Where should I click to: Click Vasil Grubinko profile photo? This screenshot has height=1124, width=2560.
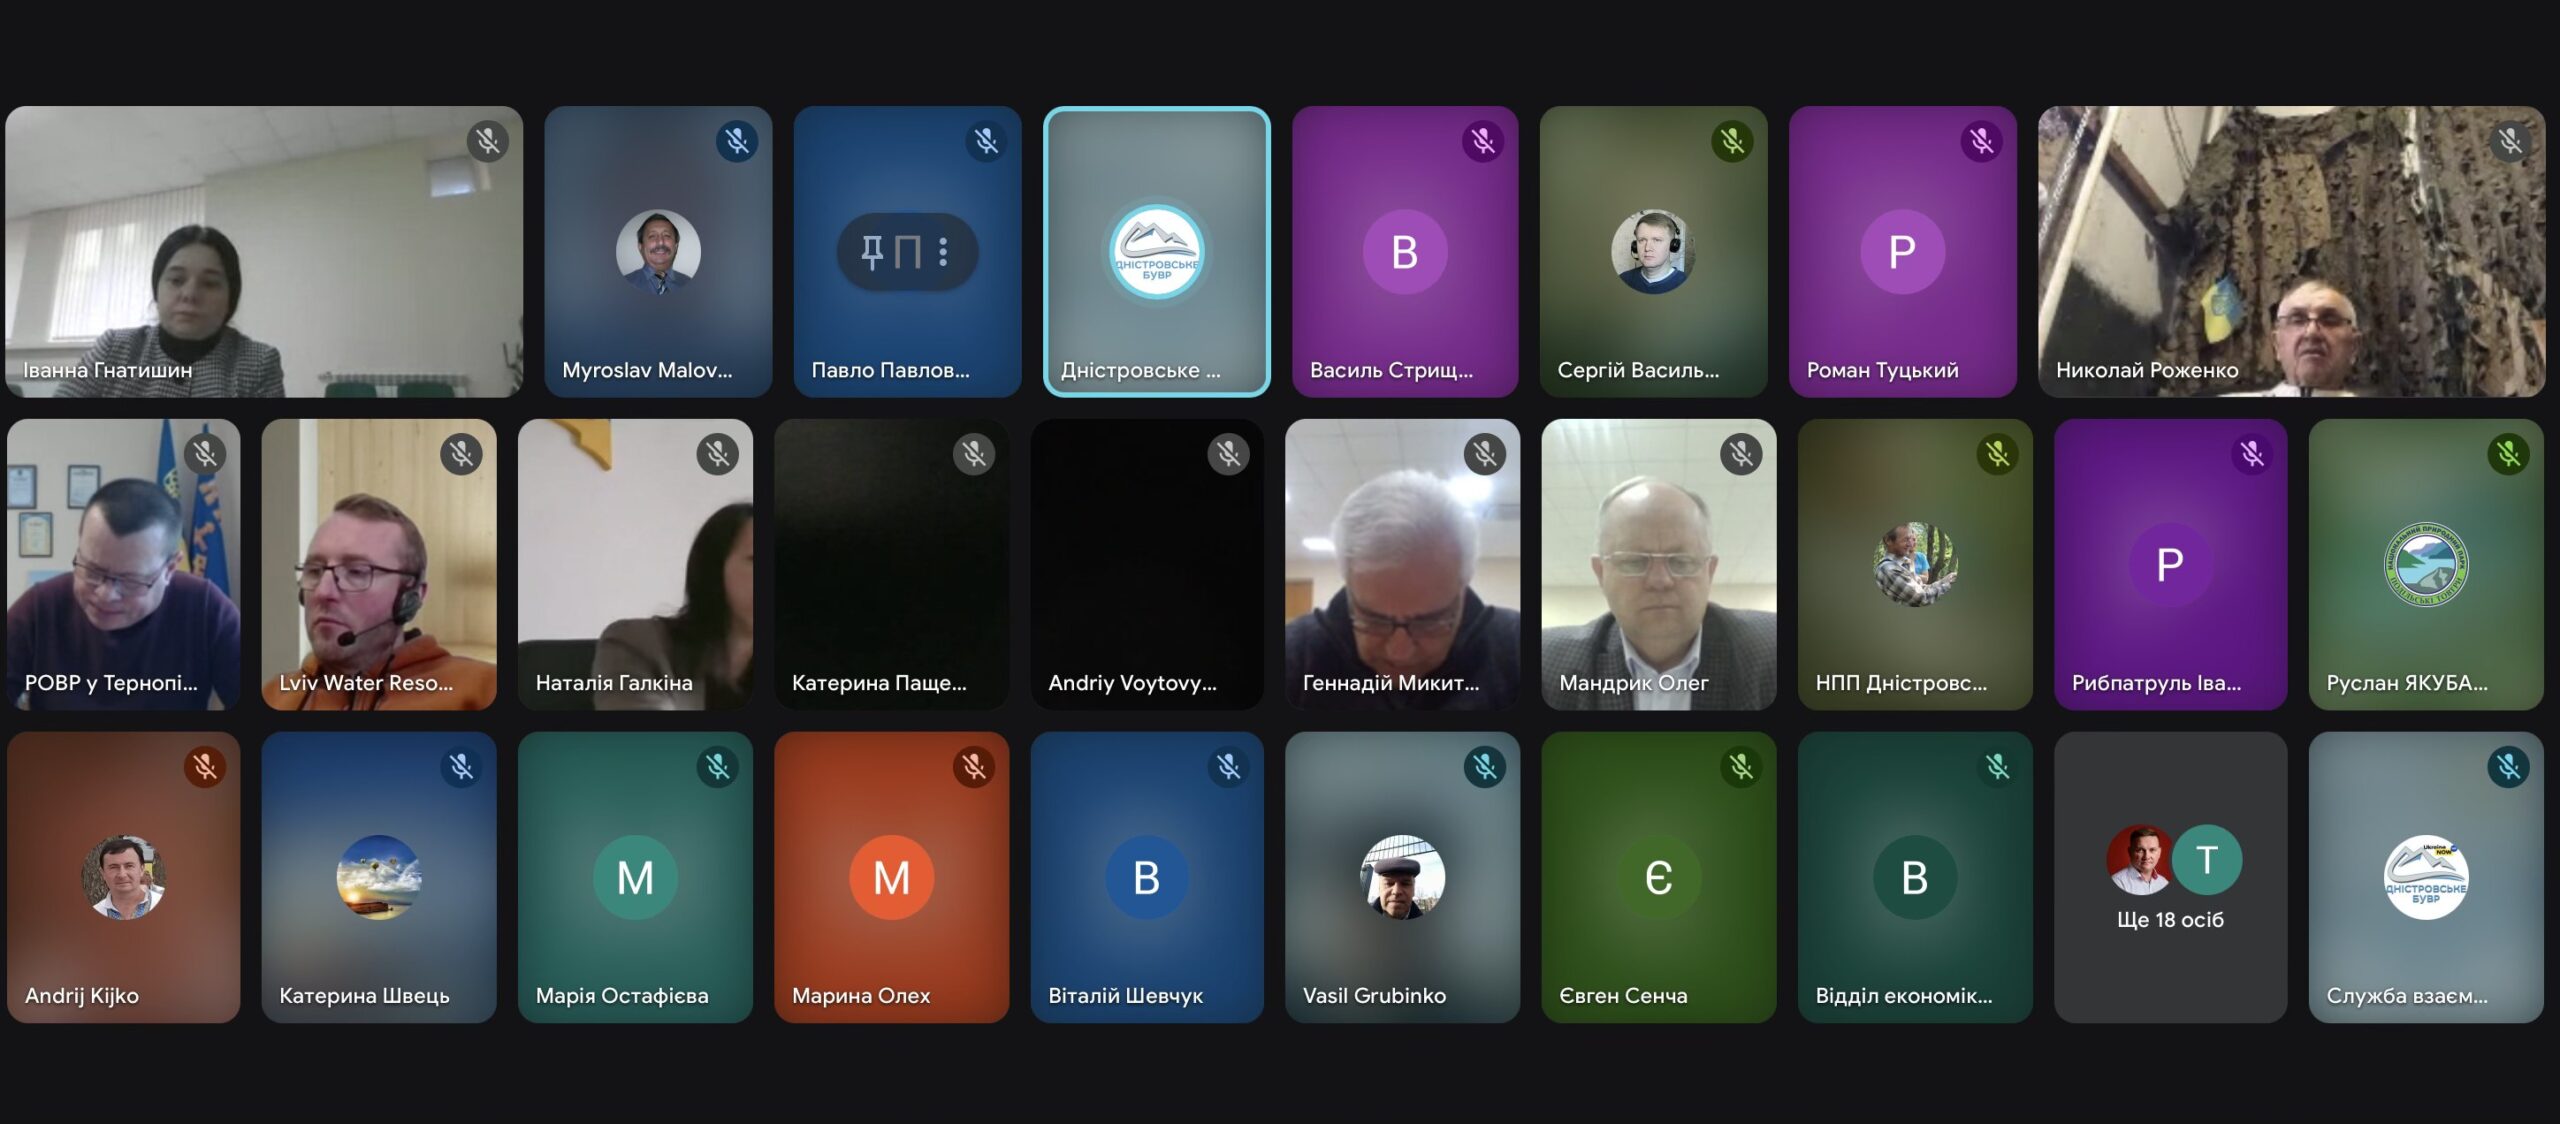coord(1402,877)
